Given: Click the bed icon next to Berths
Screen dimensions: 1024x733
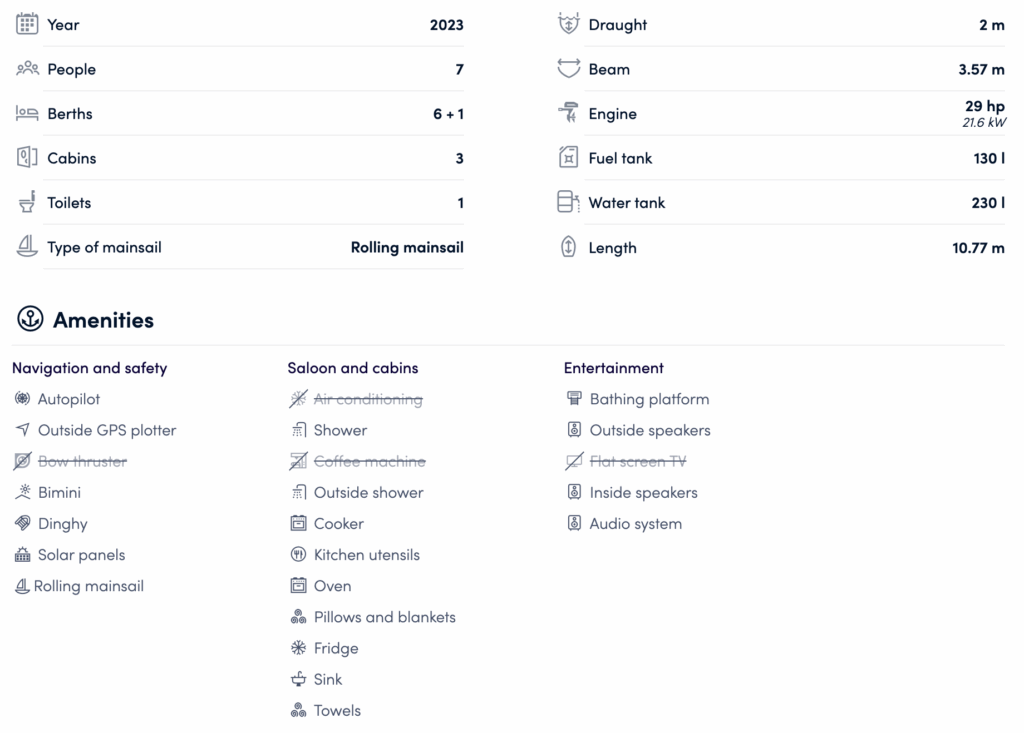Looking at the screenshot, I should click(x=27, y=114).
